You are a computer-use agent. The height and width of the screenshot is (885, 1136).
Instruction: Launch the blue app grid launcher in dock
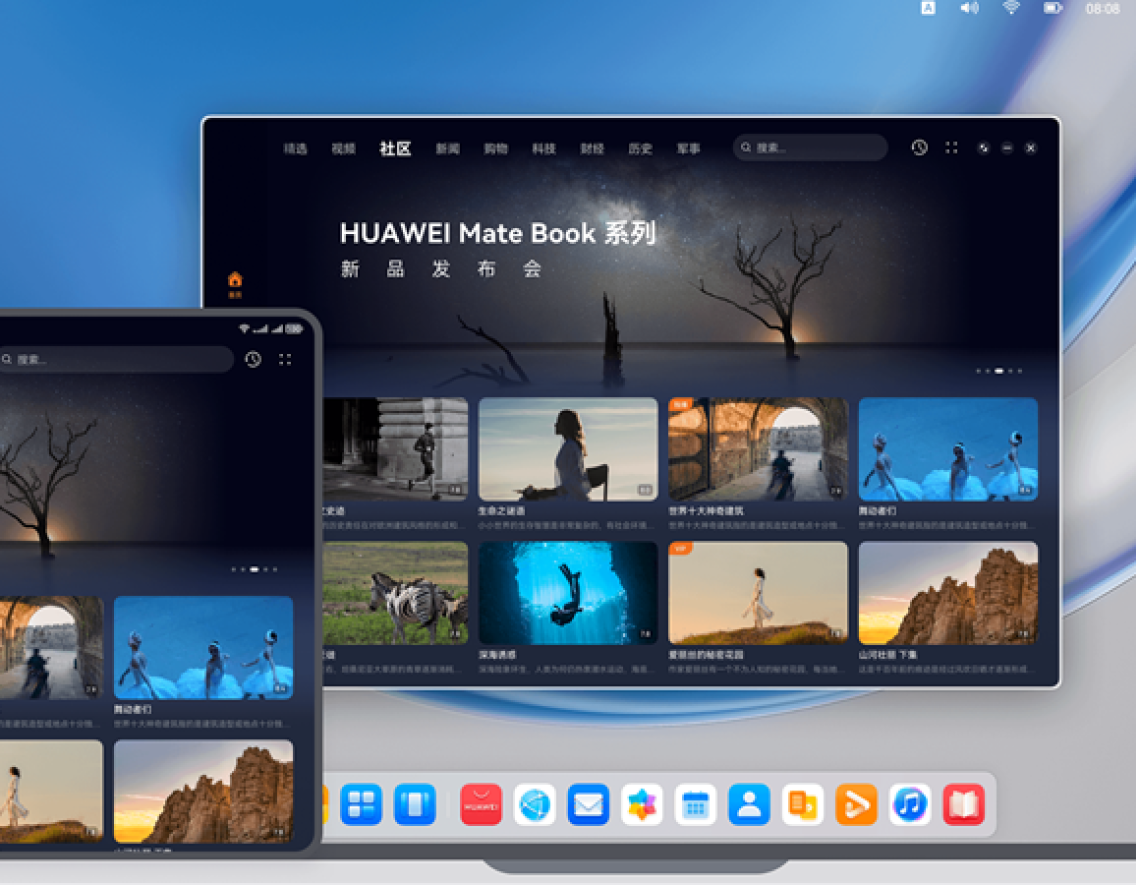[361, 805]
